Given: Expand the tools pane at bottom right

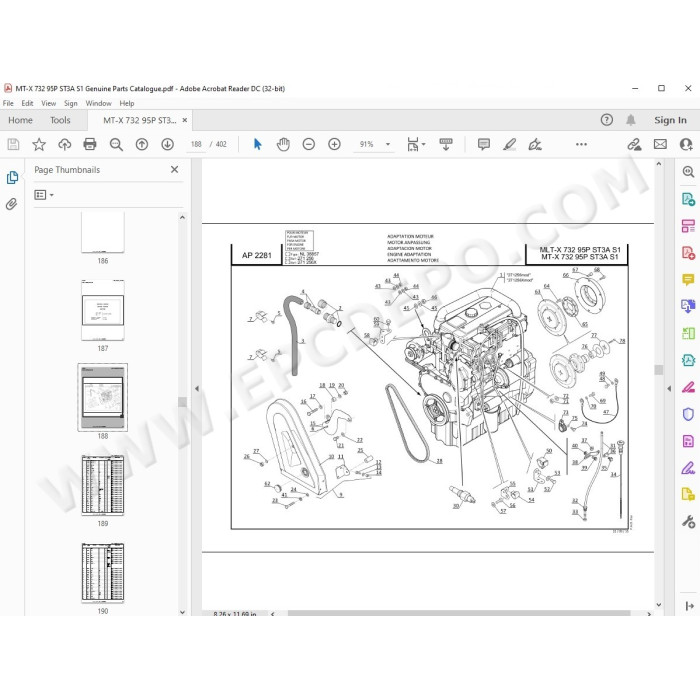Looking at the screenshot, I should pos(689,606).
